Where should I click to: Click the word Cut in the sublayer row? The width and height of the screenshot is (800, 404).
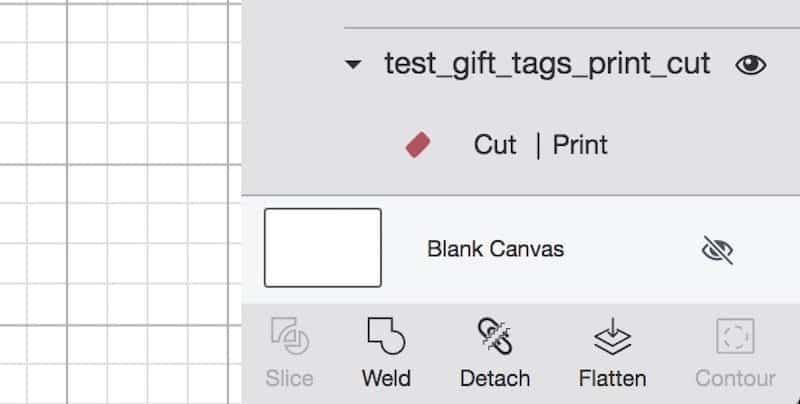tap(494, 145)
